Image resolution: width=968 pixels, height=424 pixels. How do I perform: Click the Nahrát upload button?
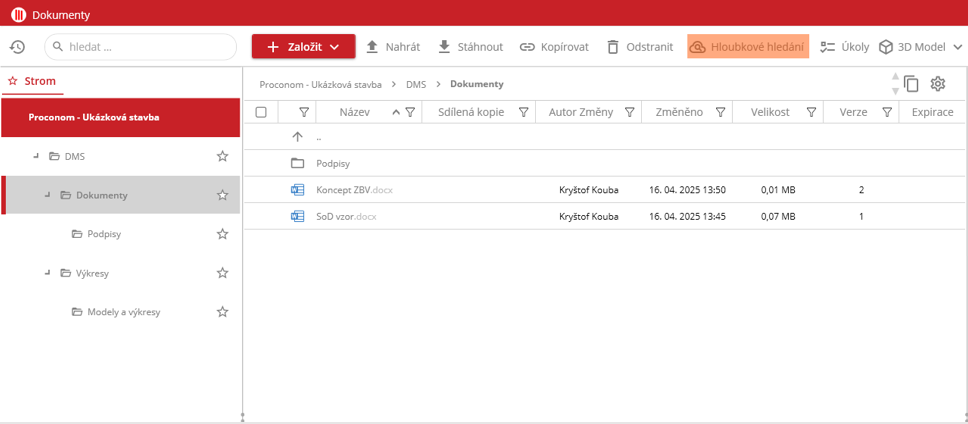click(x=392, y=47)
